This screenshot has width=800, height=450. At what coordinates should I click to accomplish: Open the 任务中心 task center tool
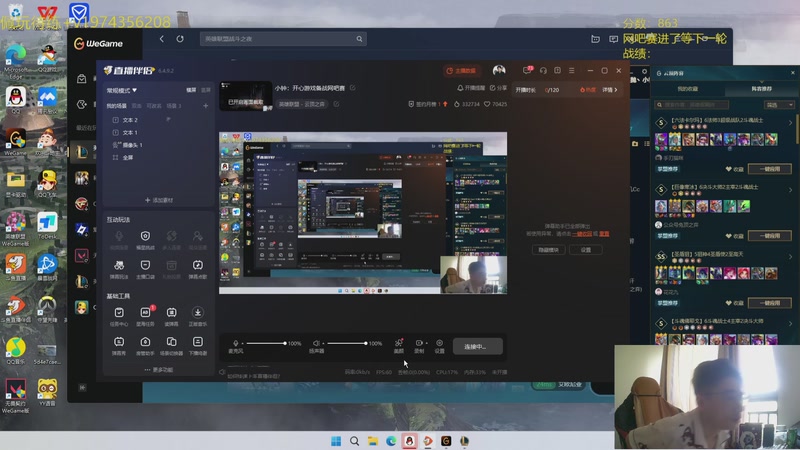(119, 316)
